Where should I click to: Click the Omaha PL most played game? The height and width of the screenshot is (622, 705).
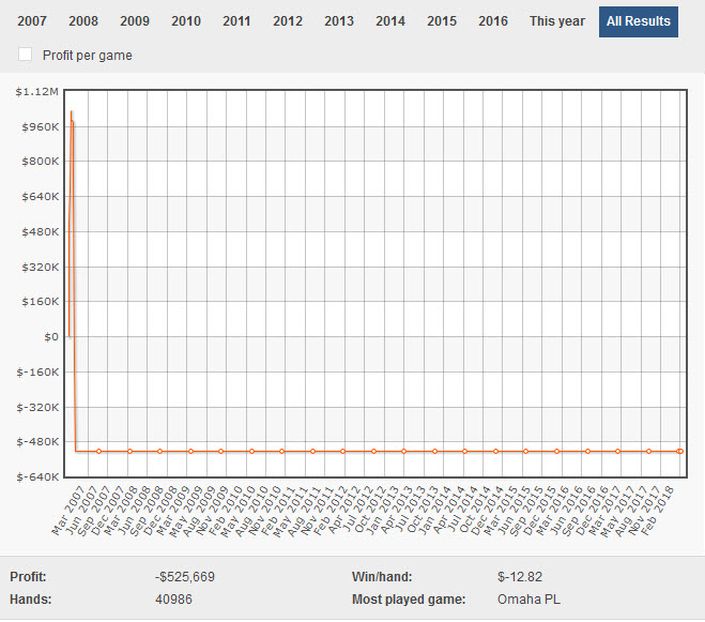point(527,600)
